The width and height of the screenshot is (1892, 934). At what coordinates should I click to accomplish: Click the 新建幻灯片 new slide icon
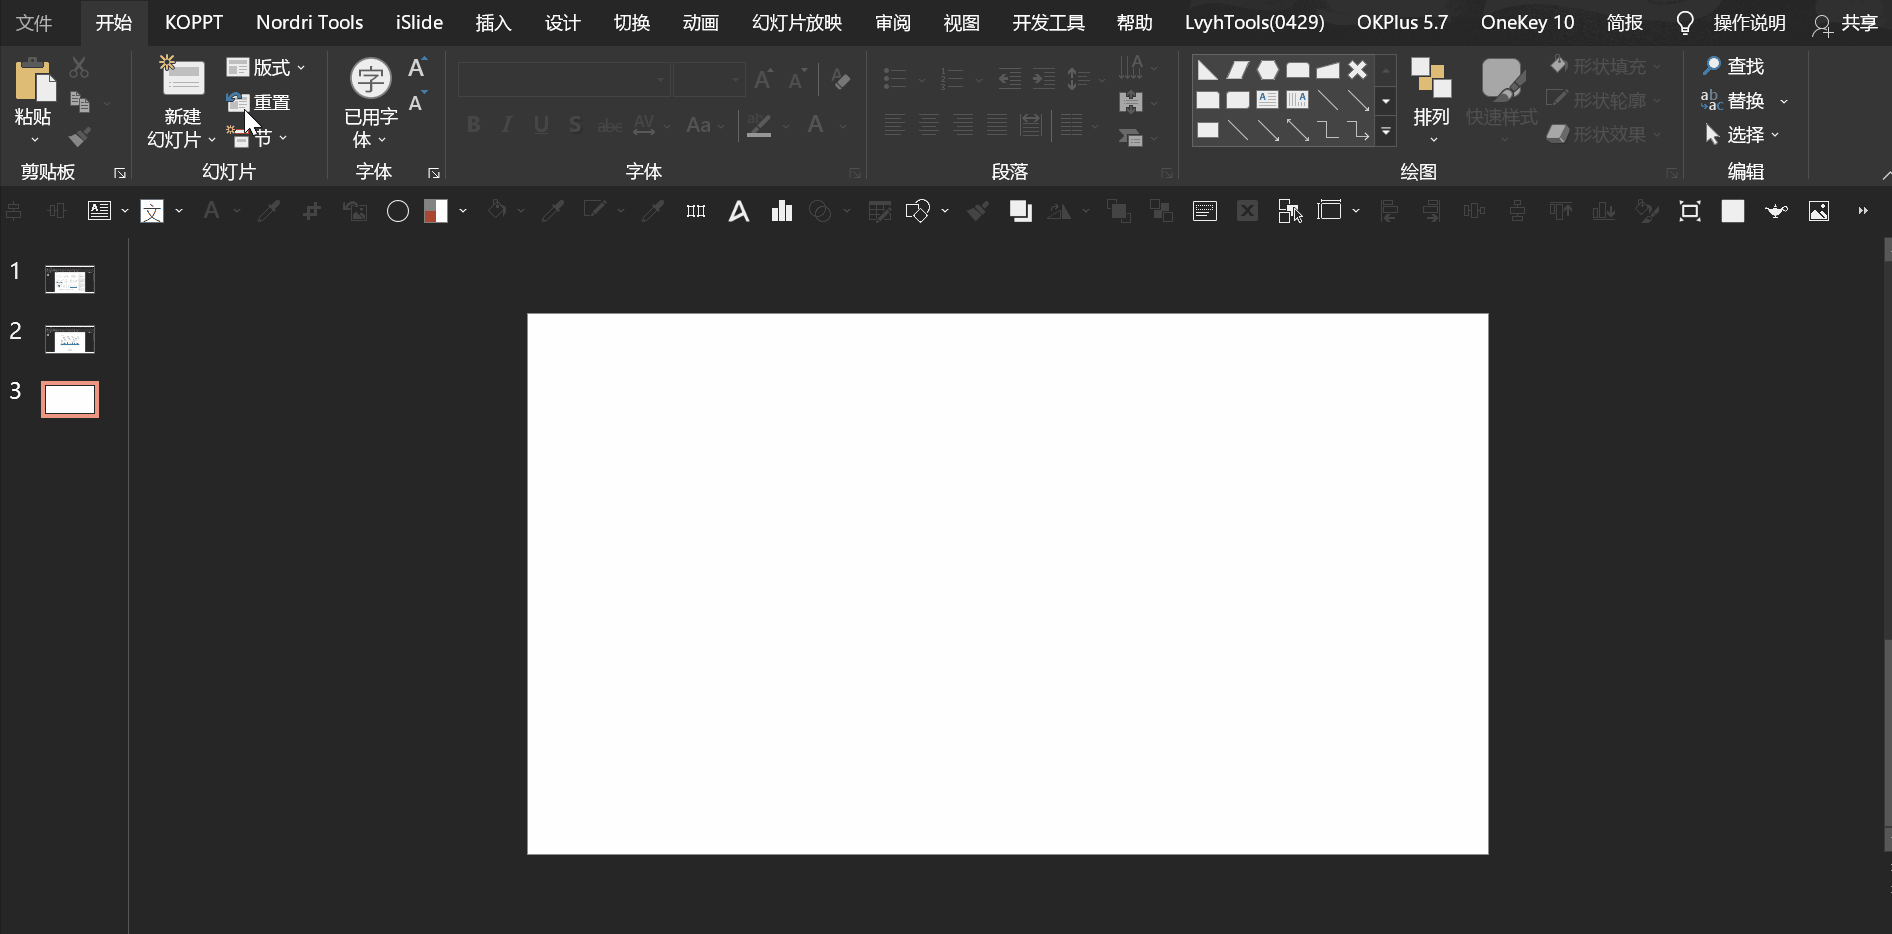pos(182,78)
